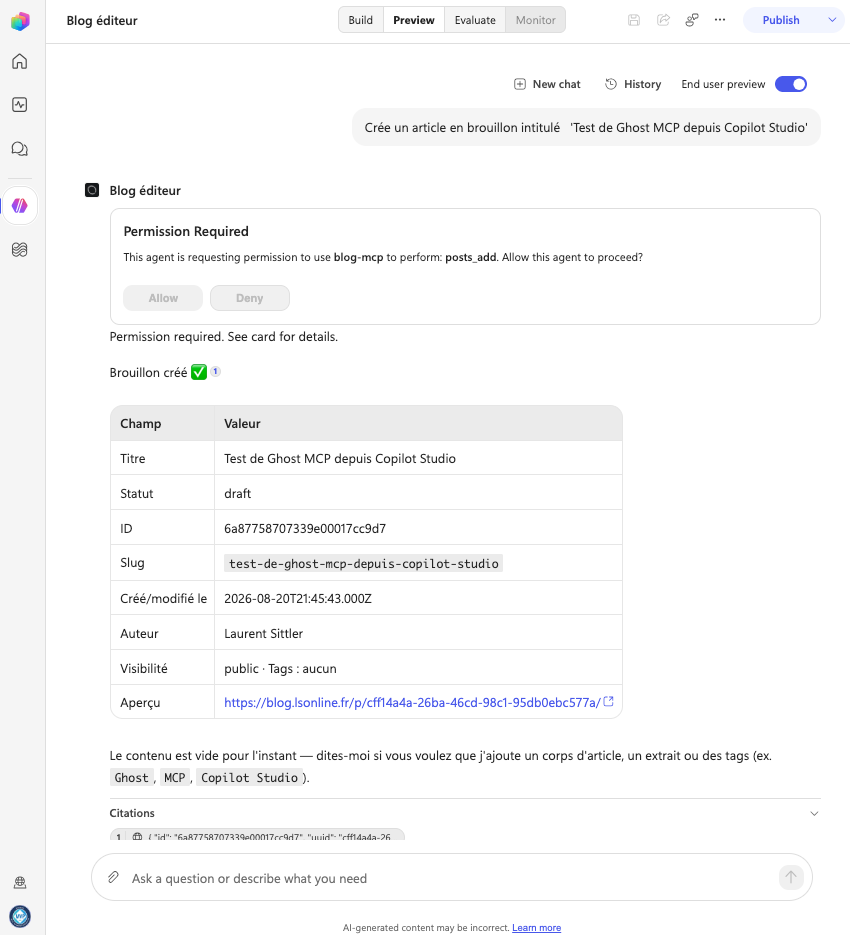
Task: Switch to the Build tab
Action: tap(361, 20)
